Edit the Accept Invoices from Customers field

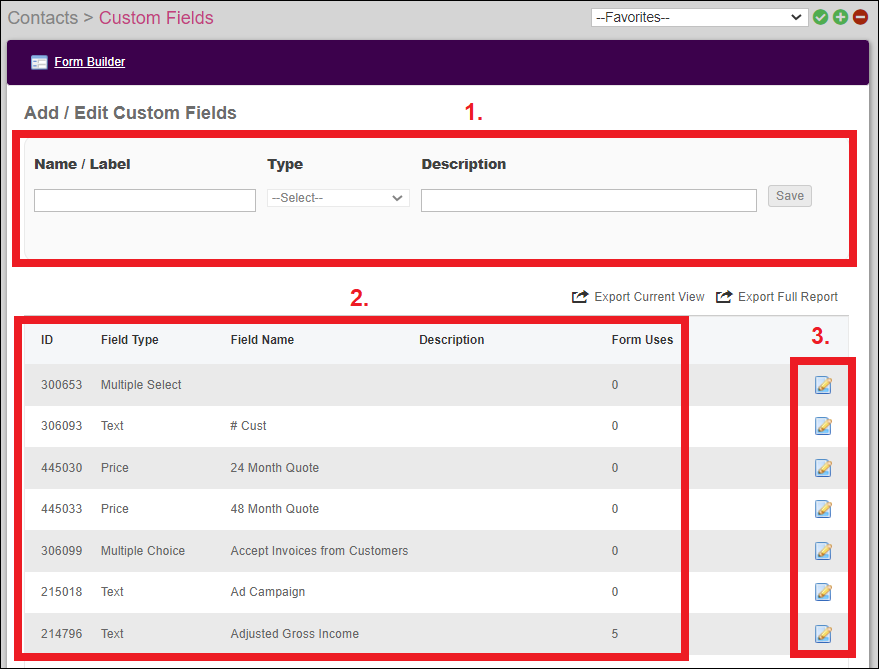tap(823, 551)
